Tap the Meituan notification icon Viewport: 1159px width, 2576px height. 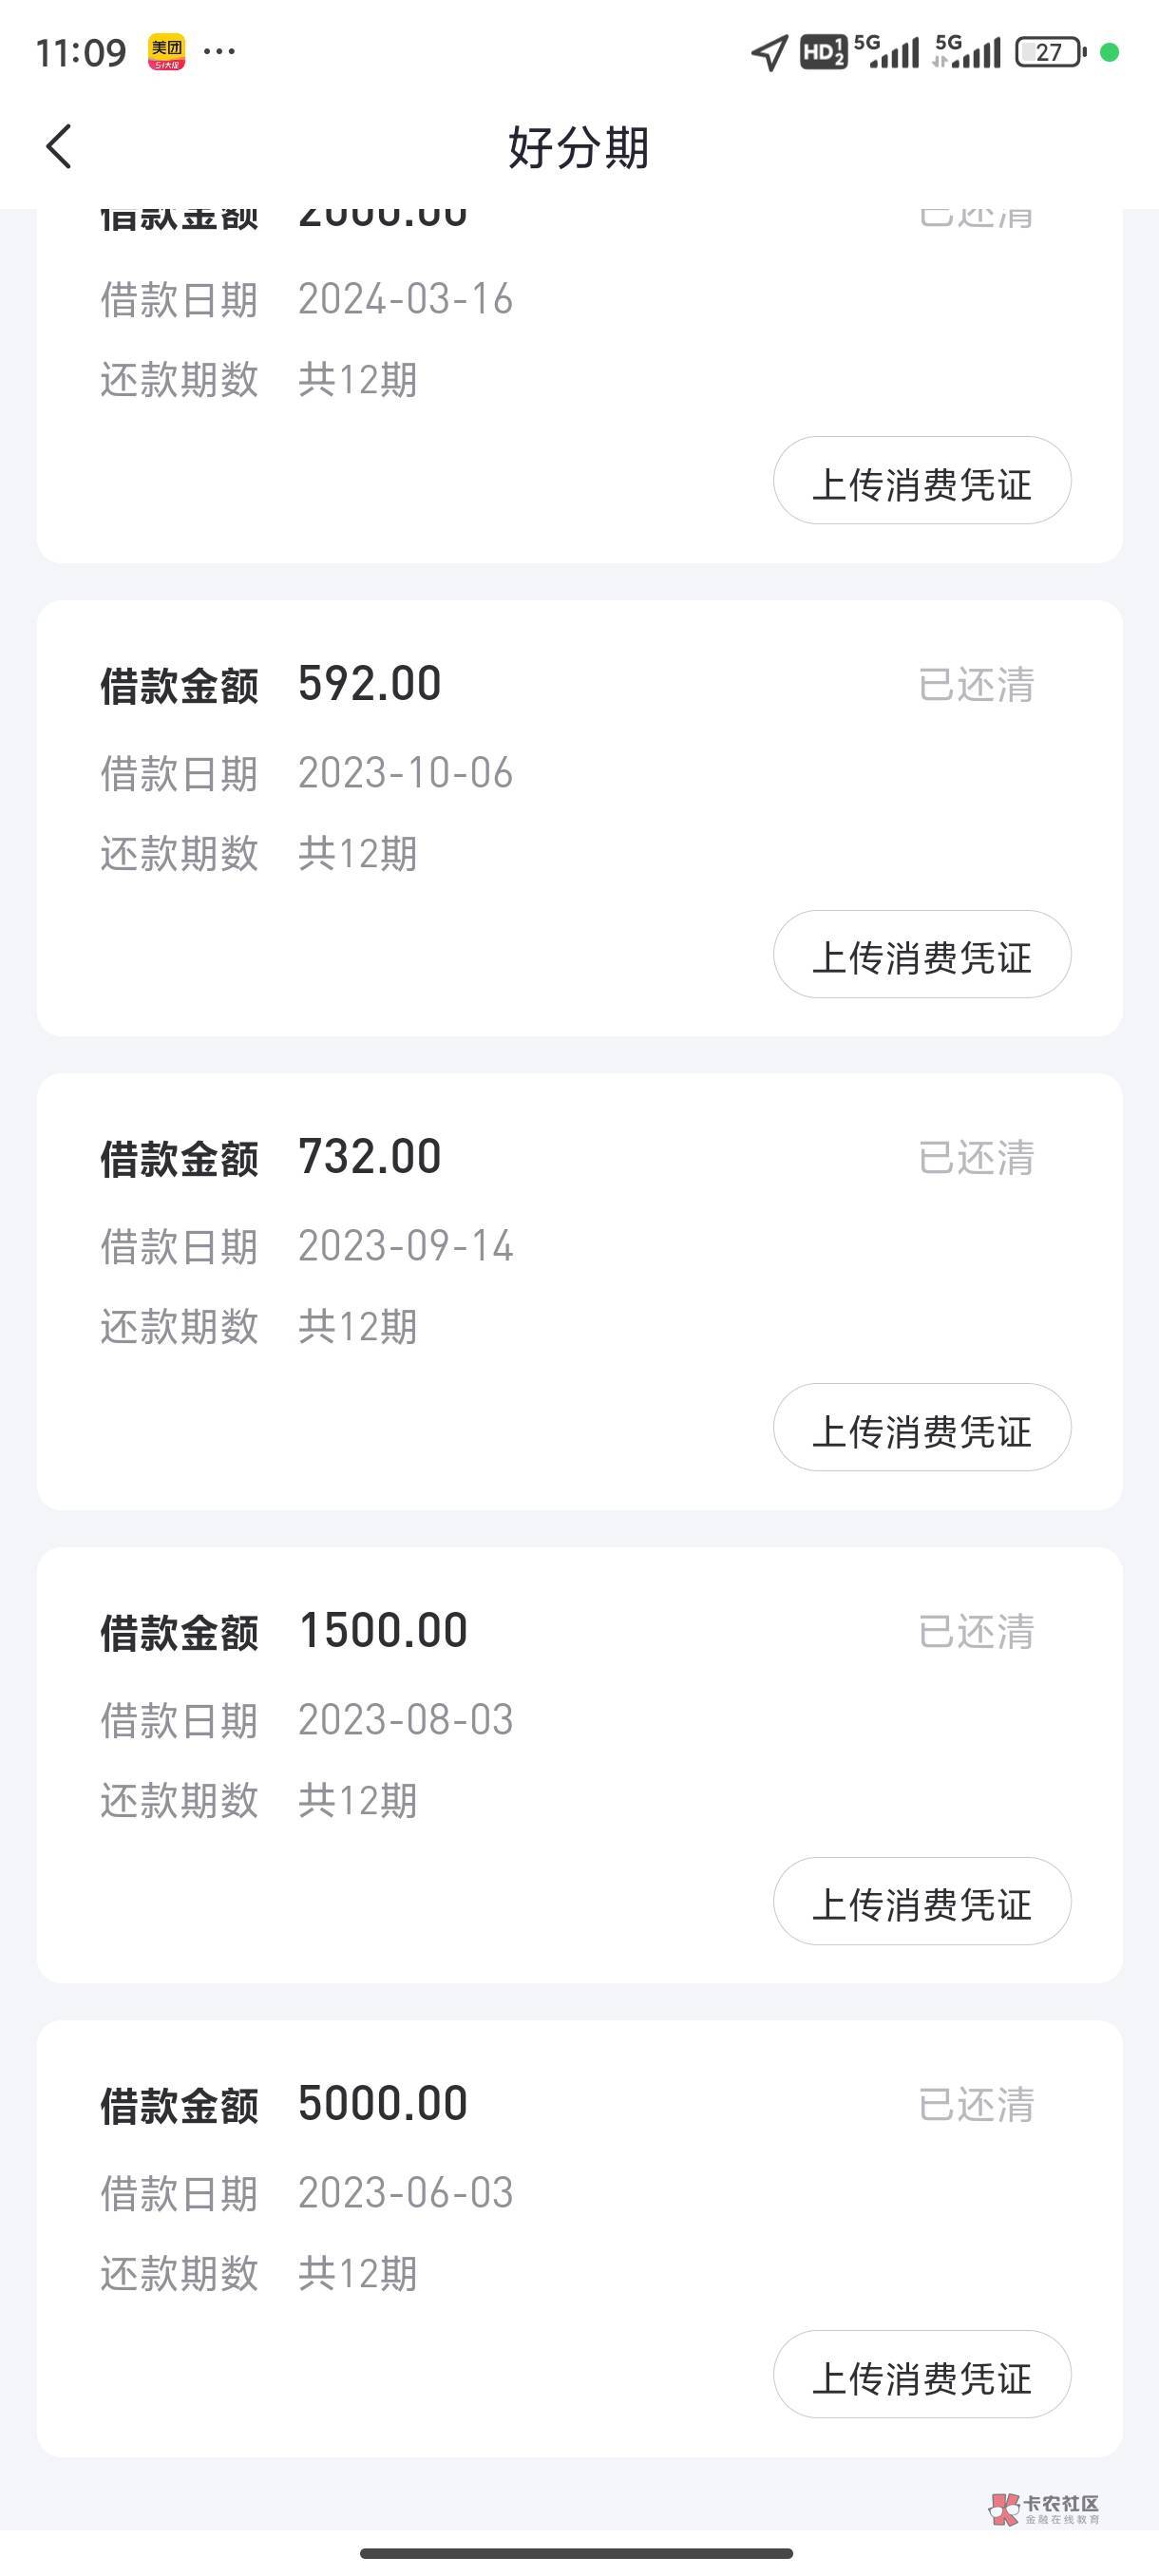tap(166, 52)
